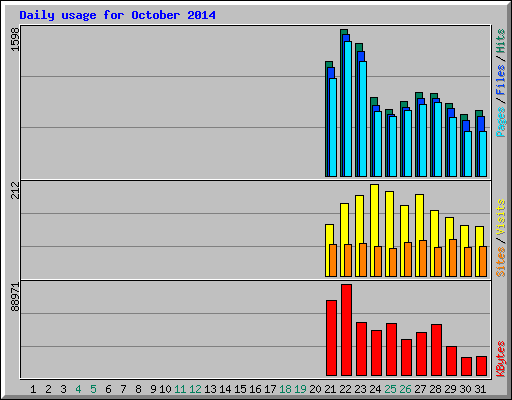Click day 21 on the x-axis
Screen dimensions: 512x400
[330, 389]
